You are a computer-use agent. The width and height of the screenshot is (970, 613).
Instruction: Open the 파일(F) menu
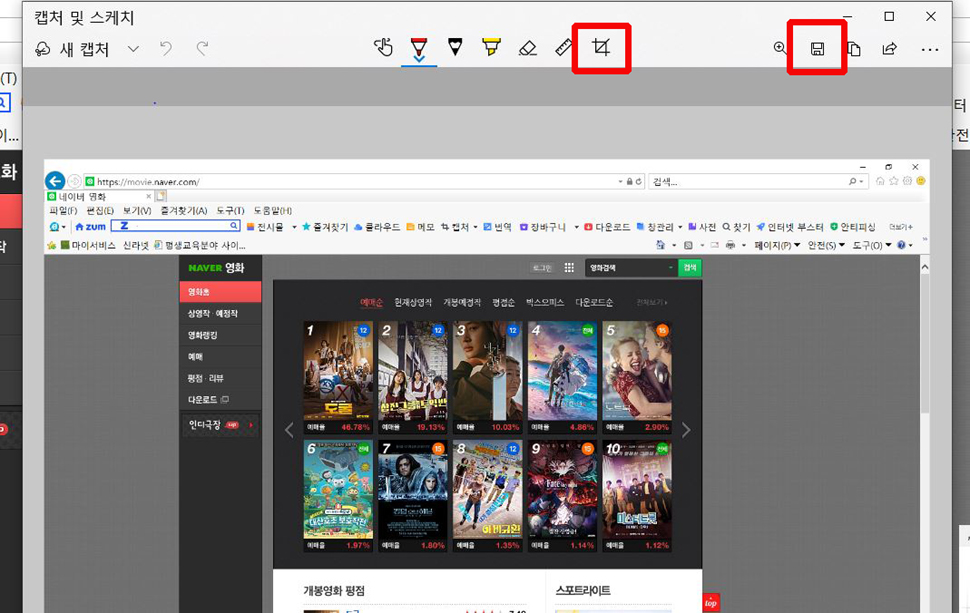coord(63,211)
